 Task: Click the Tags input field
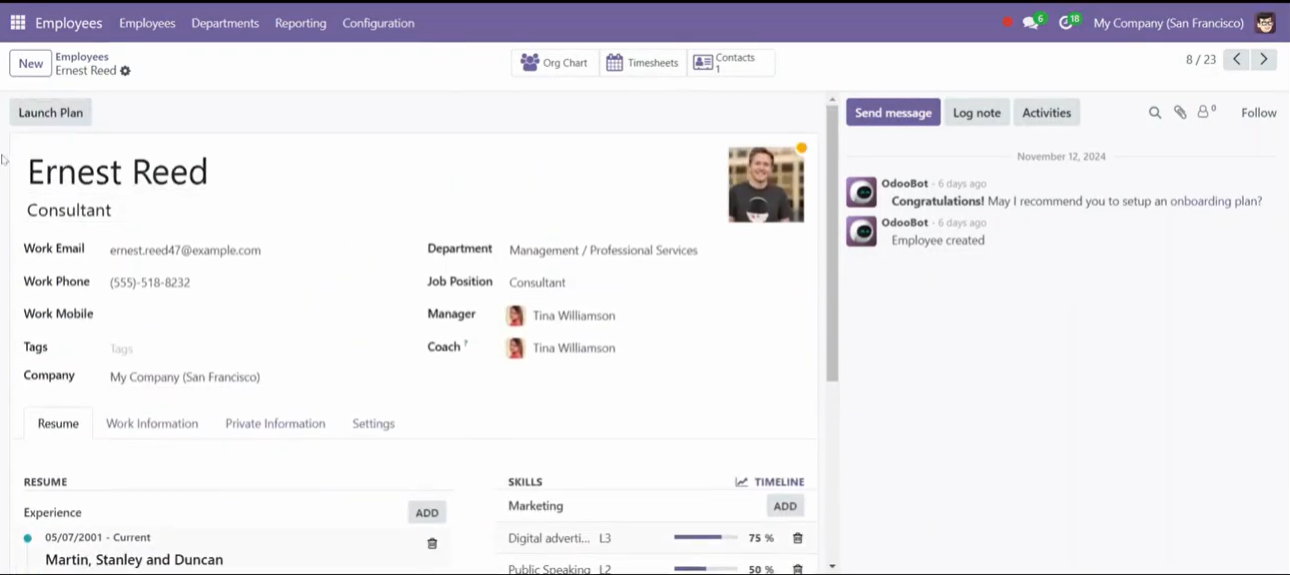tap(255, 348)
